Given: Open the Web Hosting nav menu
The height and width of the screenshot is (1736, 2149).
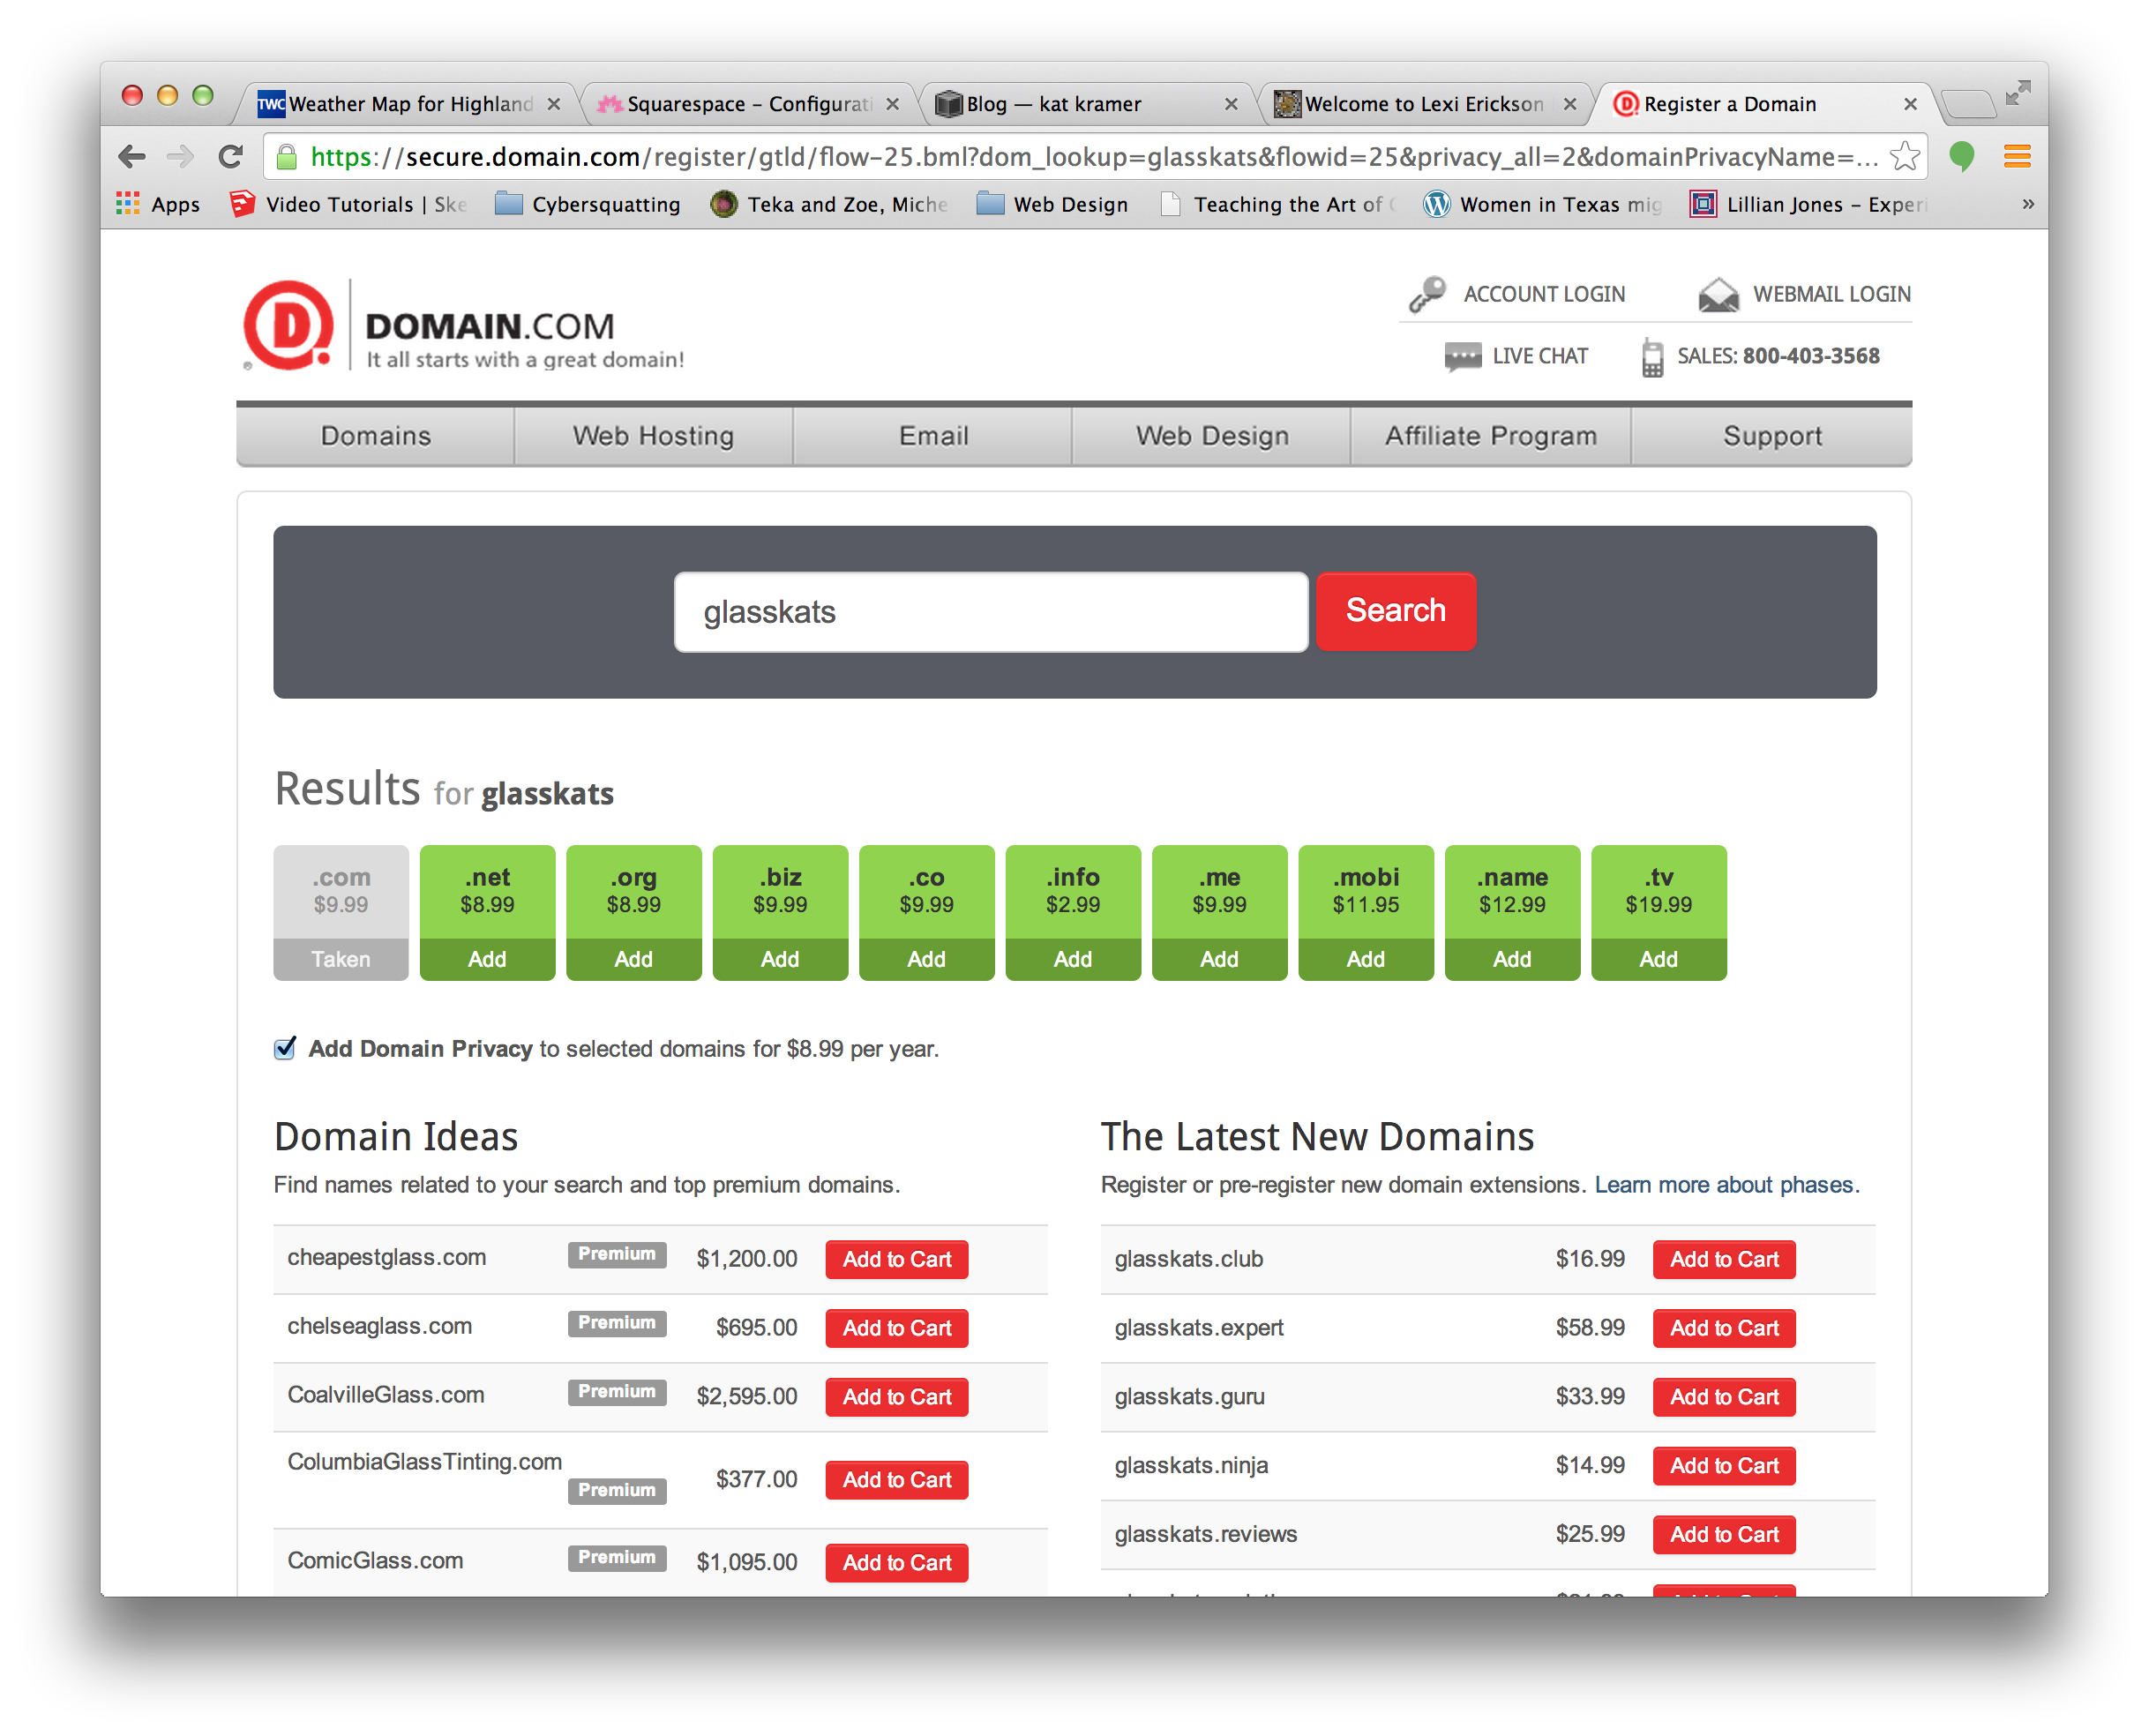Looking at the screenshot, I should tap(653, 436).
